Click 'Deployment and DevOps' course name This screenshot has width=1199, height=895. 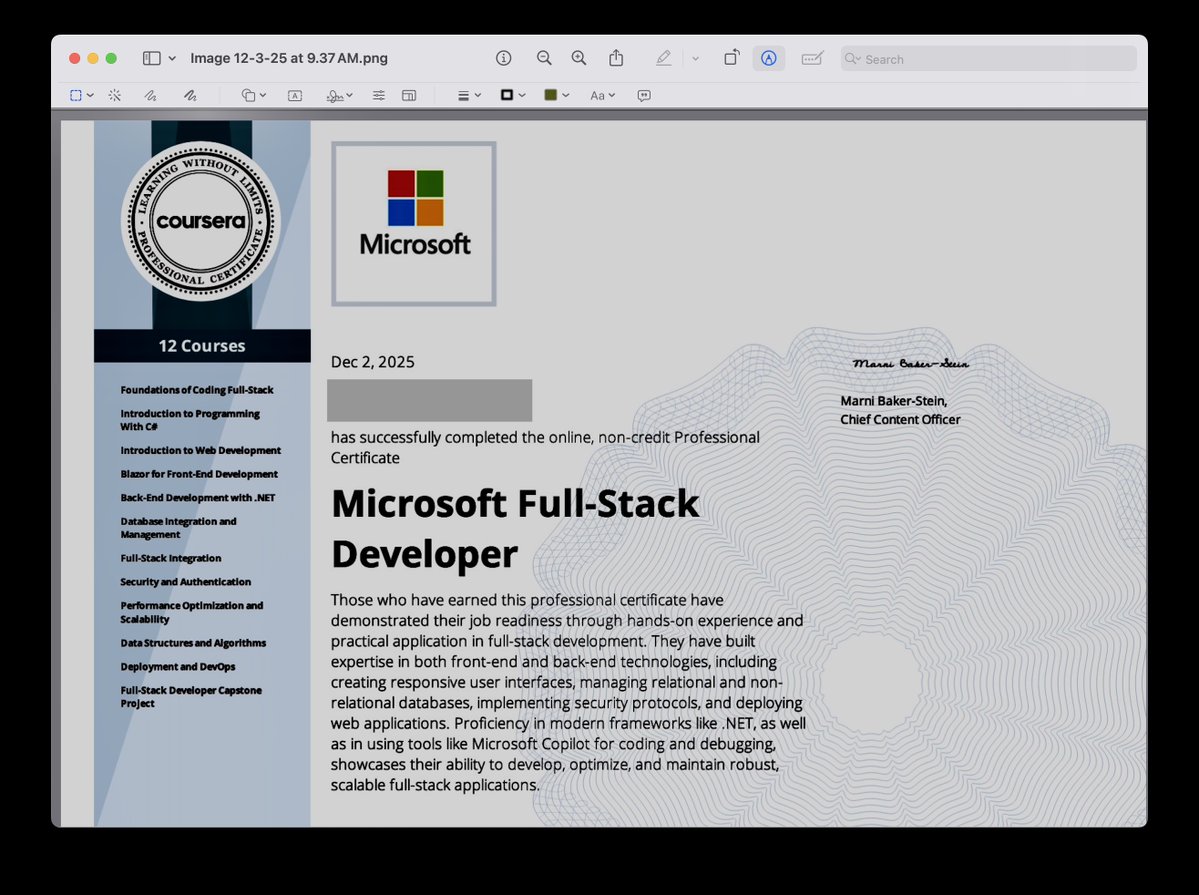tap(177, 667)
